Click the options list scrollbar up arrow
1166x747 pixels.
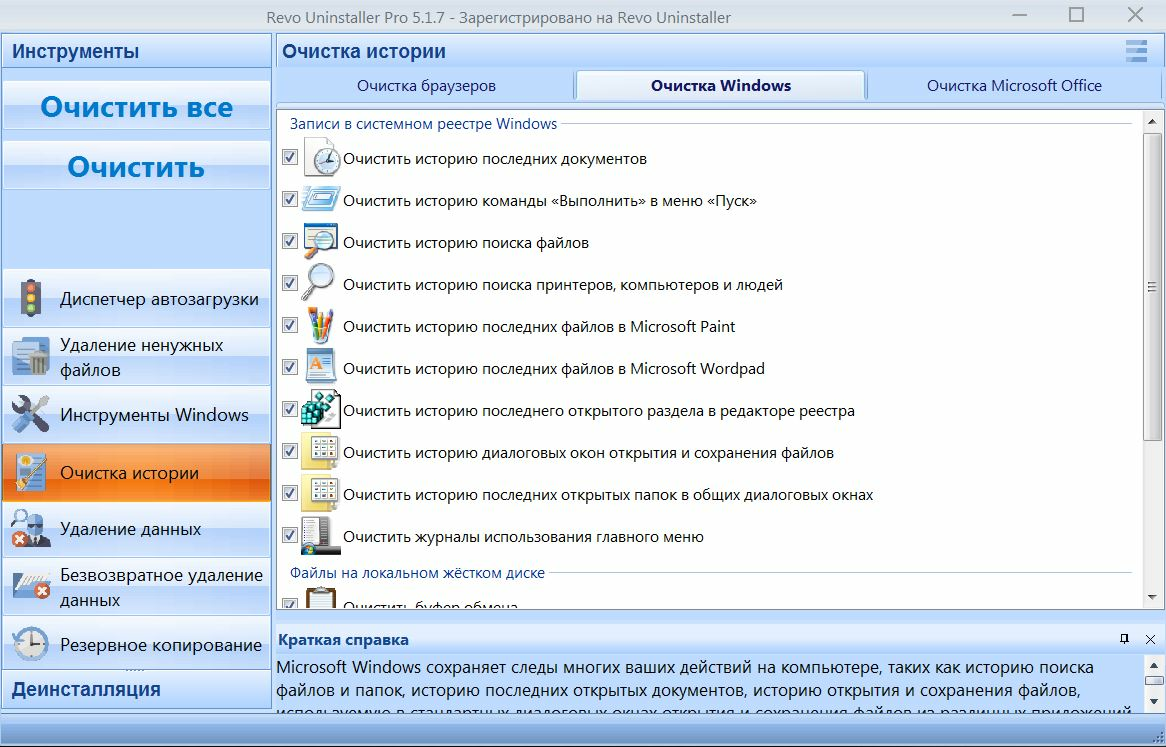pos(1152,121)
